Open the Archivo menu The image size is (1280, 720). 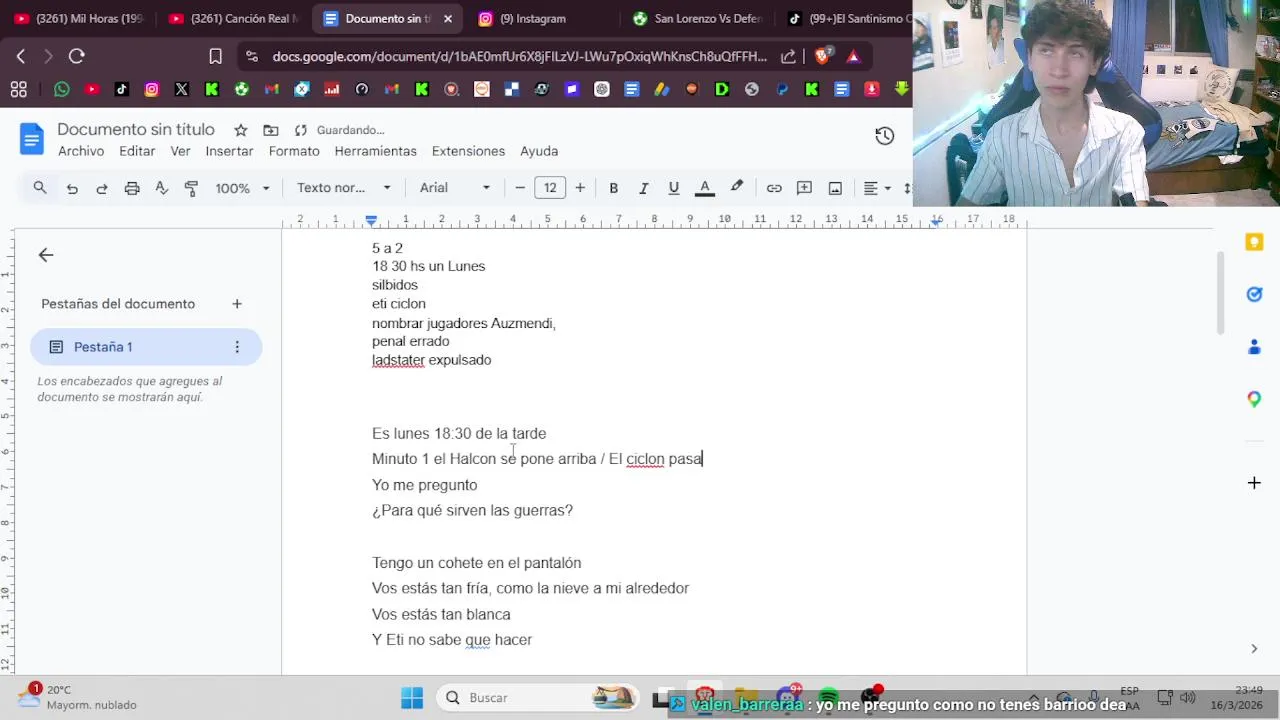(81, 151)
